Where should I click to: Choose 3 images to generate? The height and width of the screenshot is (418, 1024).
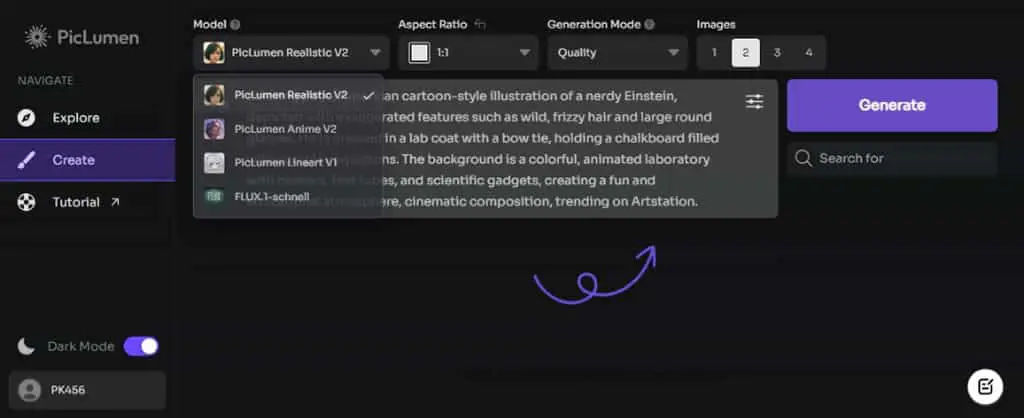[x=777, y=53]
